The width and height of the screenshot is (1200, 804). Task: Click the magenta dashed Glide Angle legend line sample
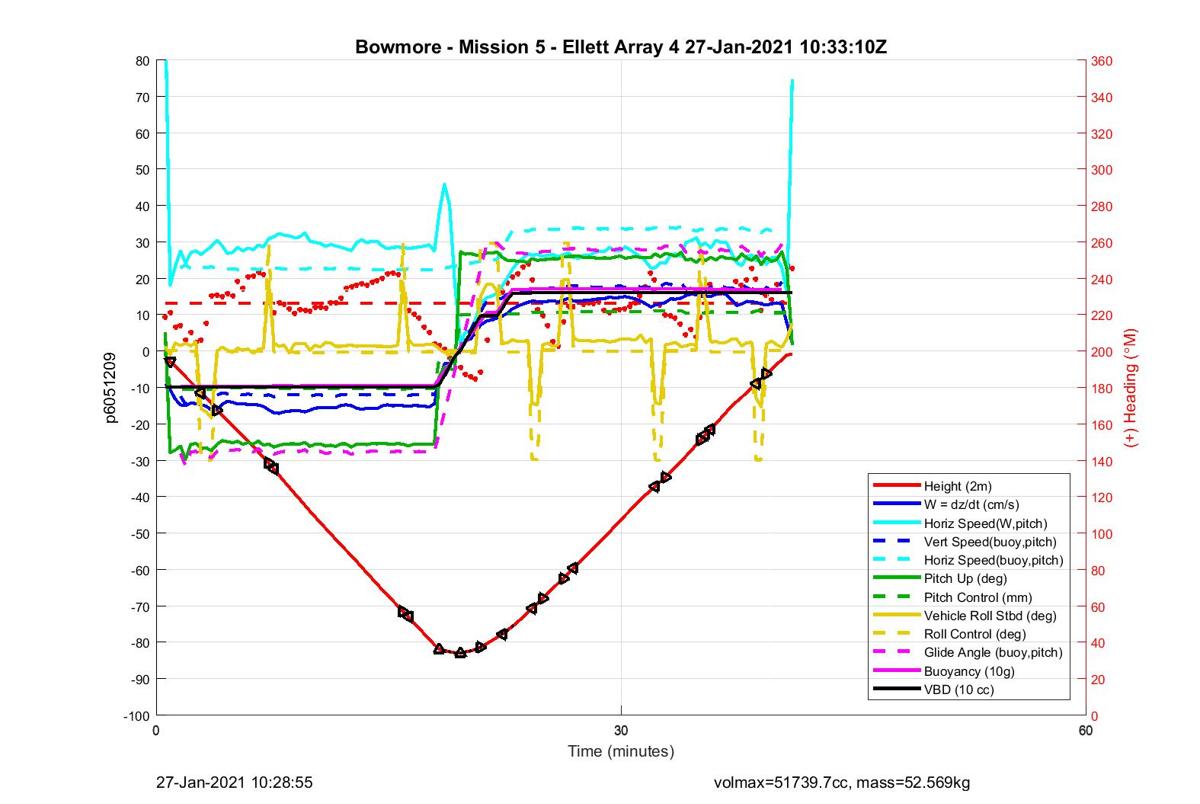pyautogui.click(x=895, y=652)
